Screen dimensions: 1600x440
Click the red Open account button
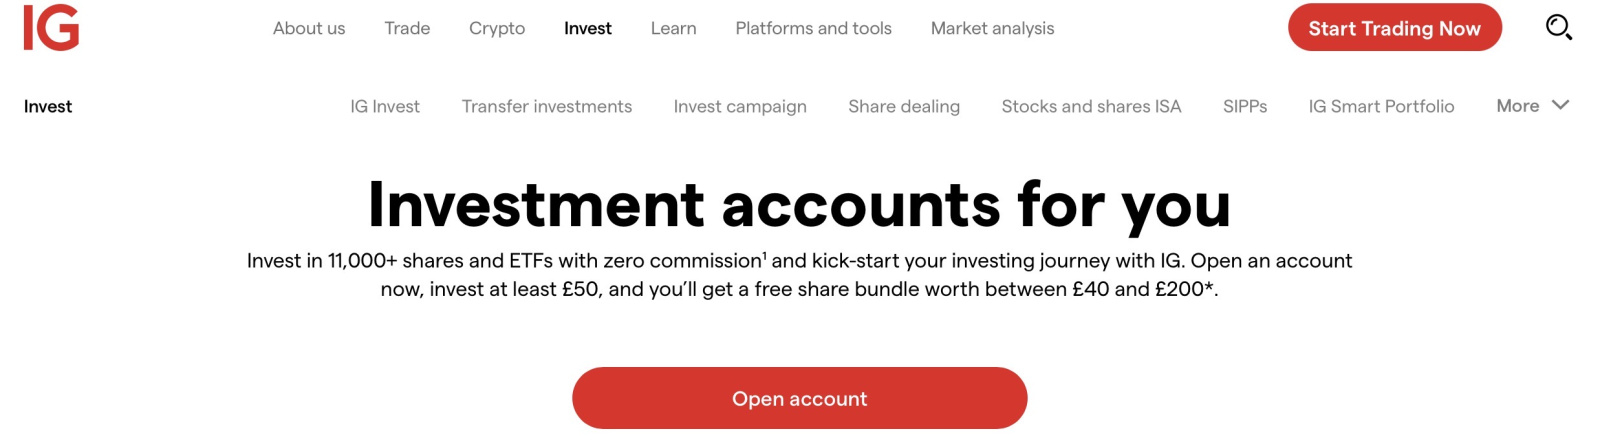coord(799,398)
